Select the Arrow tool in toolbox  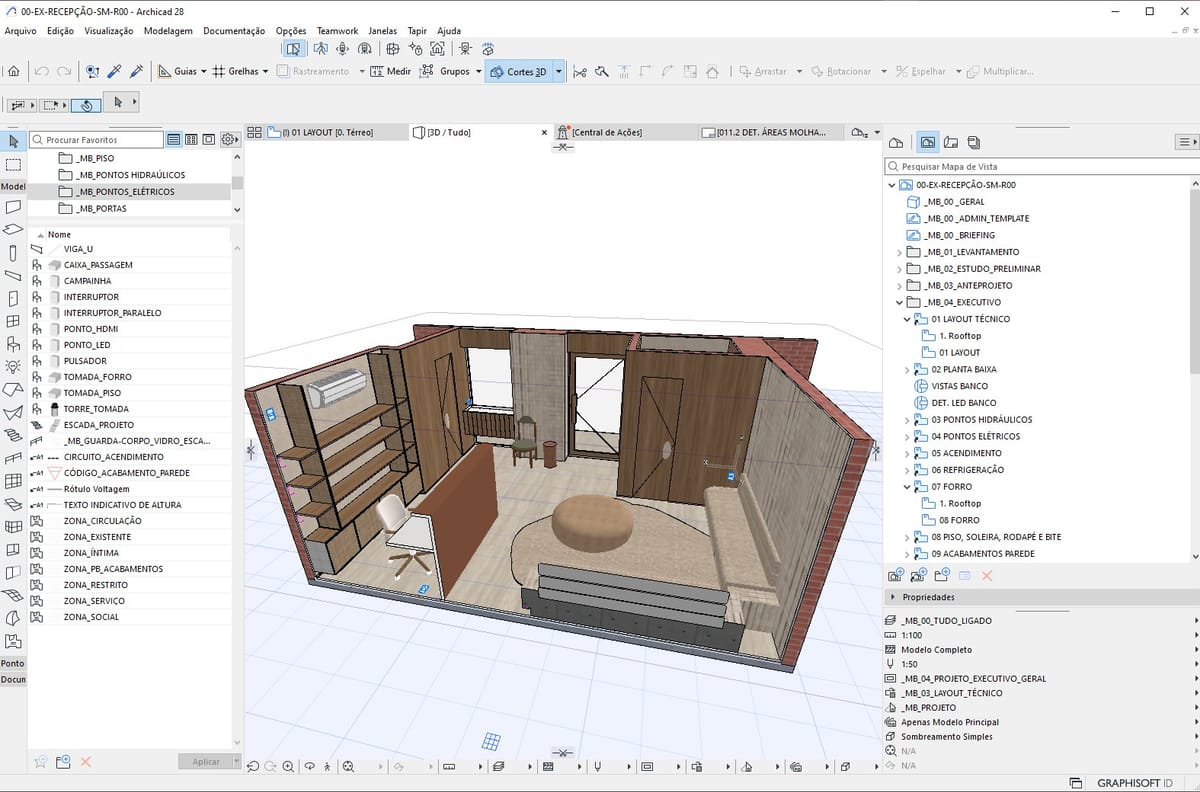(x=13, y=141)
